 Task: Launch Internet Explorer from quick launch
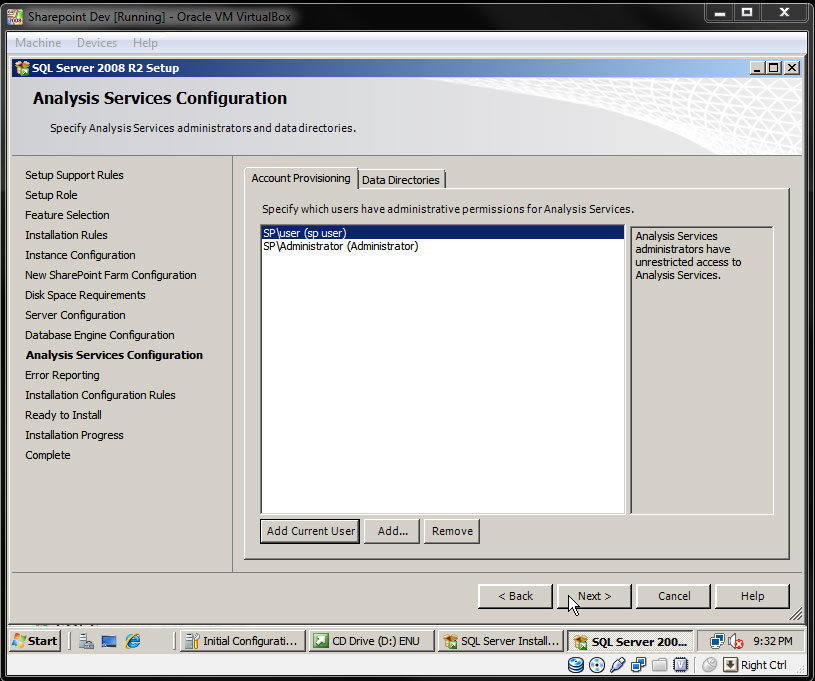tap(133, 641)
